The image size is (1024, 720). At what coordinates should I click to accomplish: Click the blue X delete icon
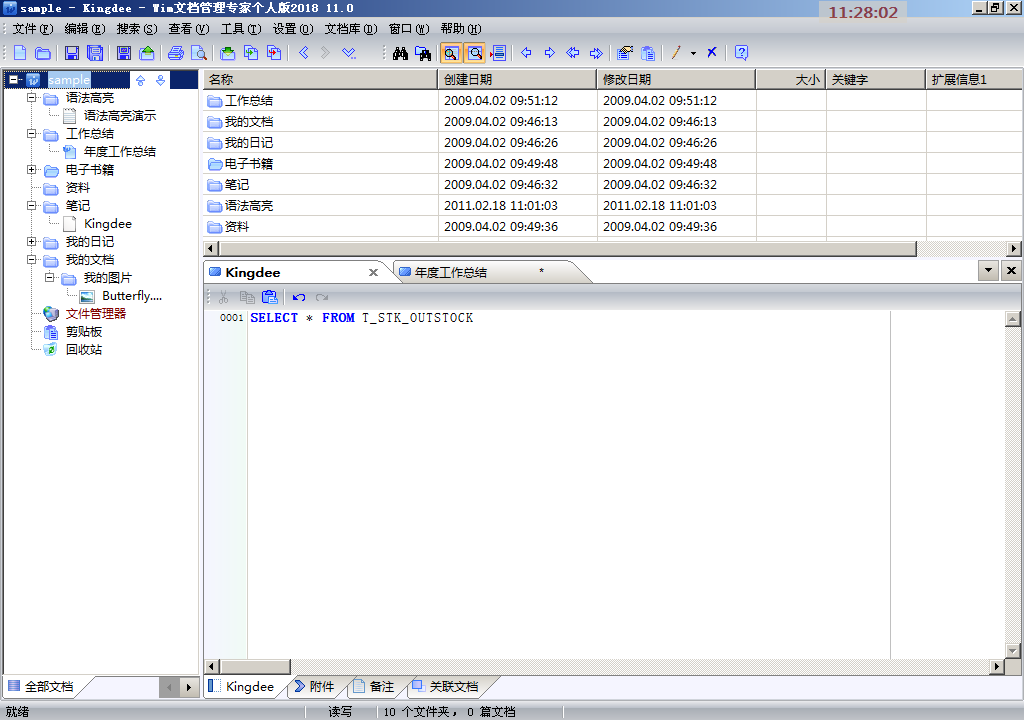point(712,53)
